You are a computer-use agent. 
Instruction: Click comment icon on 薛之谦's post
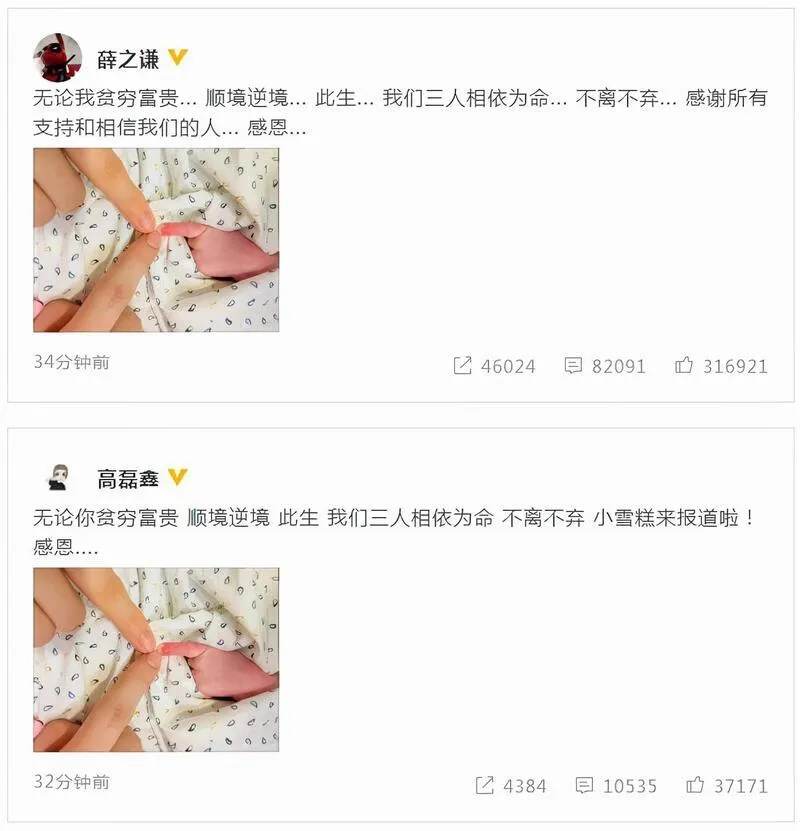573,366
